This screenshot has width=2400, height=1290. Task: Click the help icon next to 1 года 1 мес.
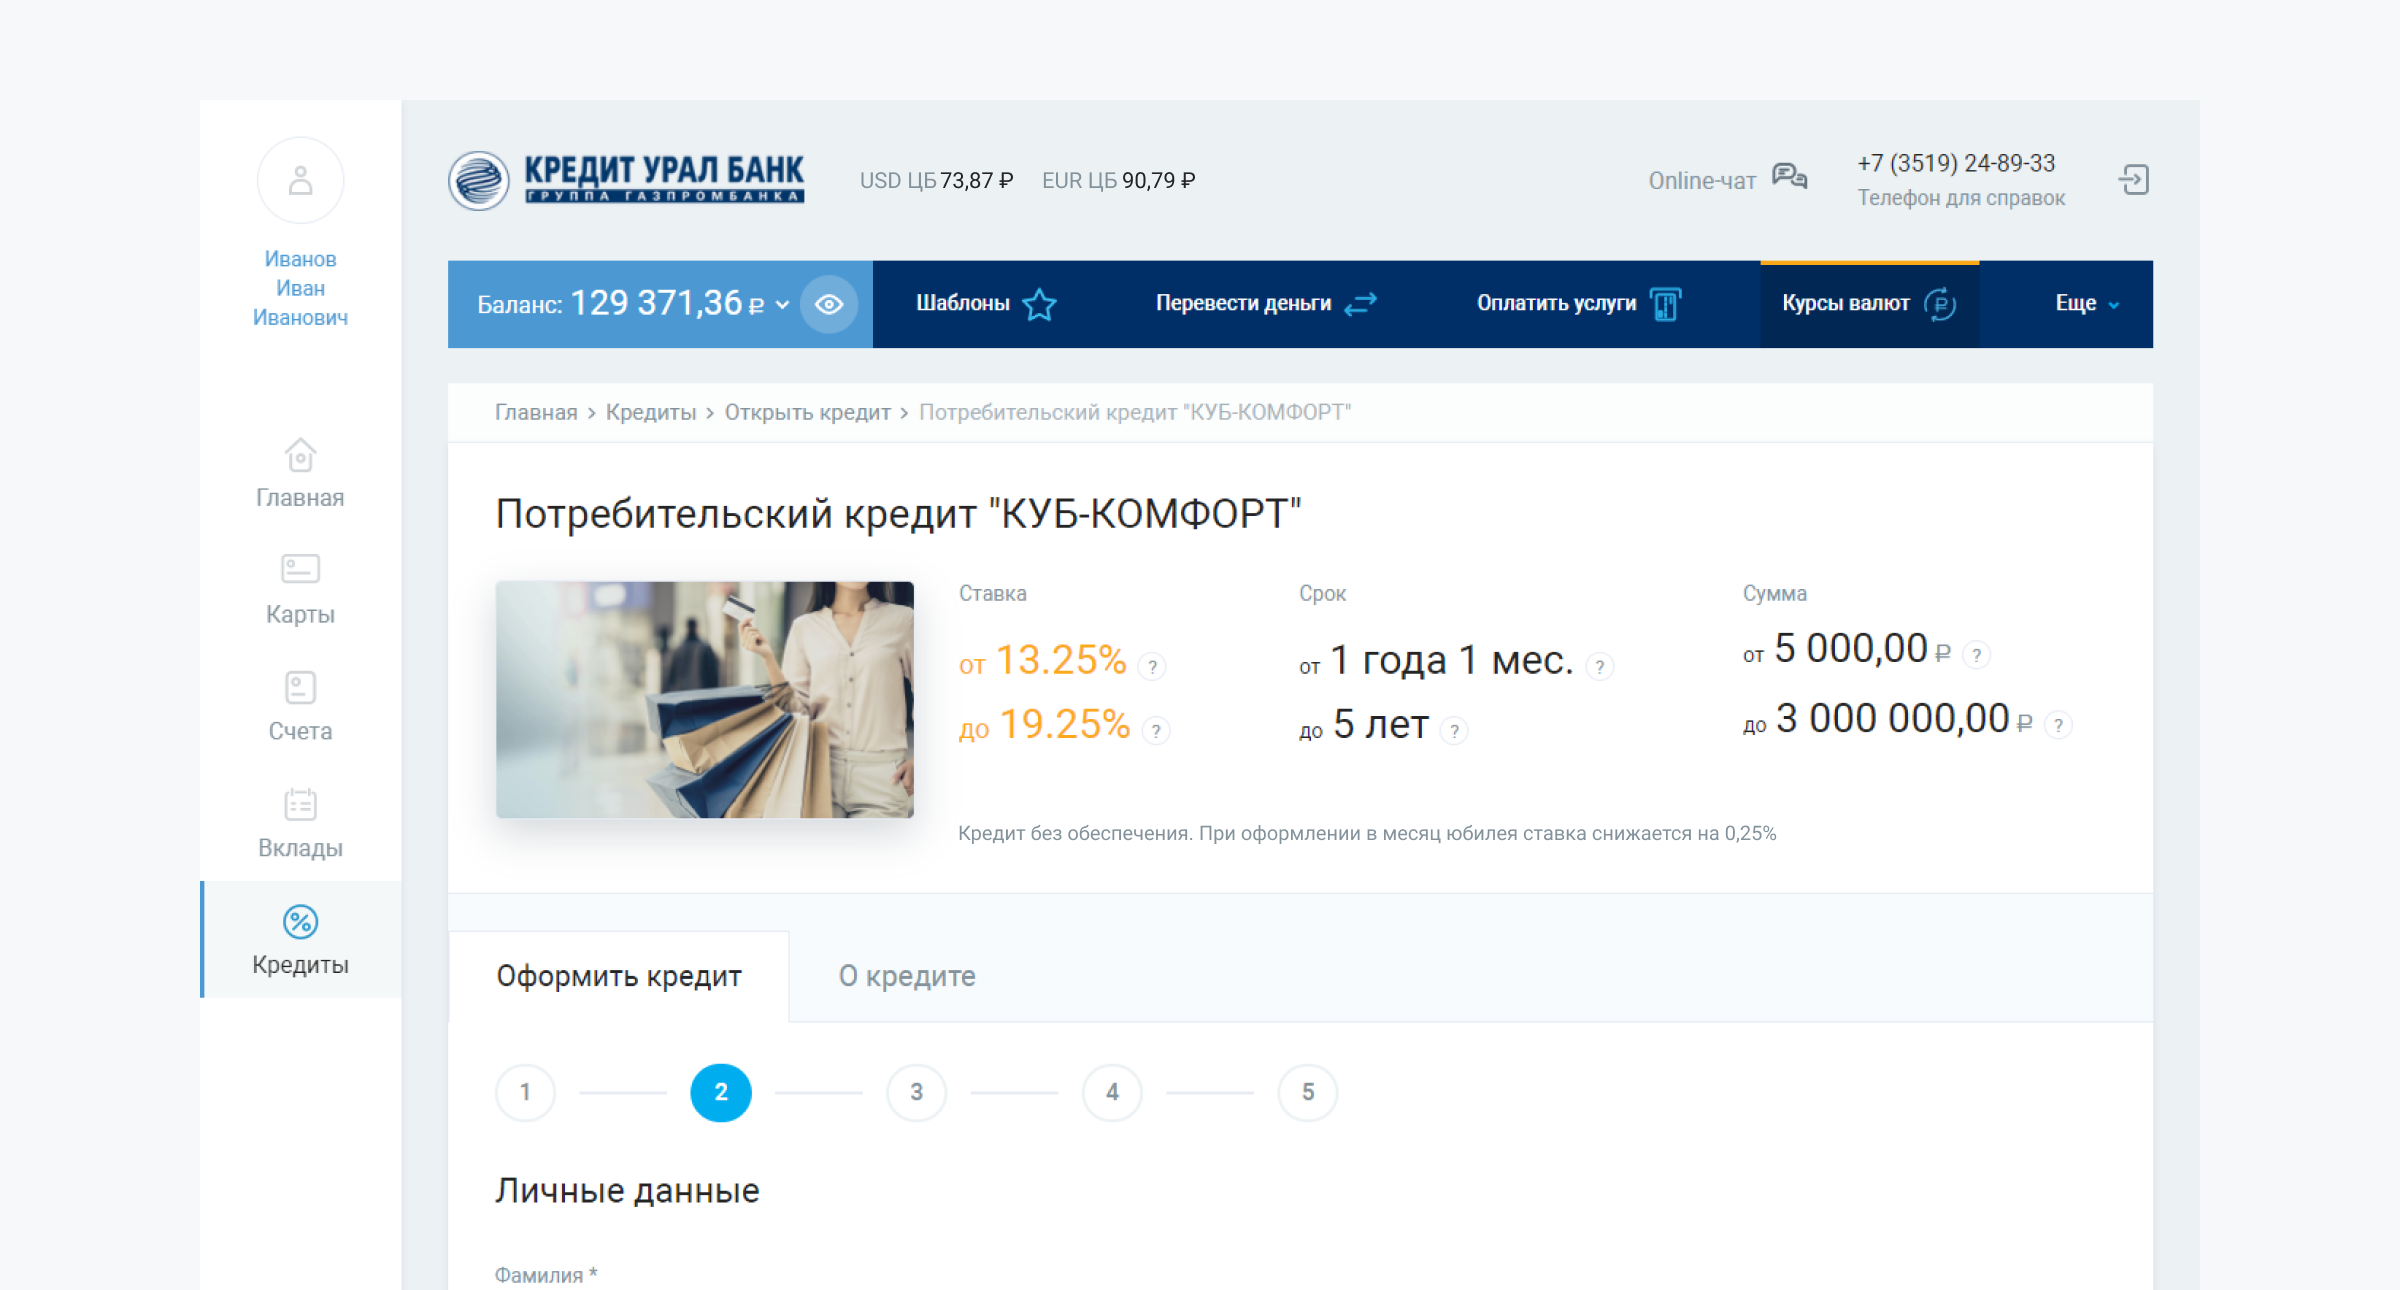(1599, 666)
